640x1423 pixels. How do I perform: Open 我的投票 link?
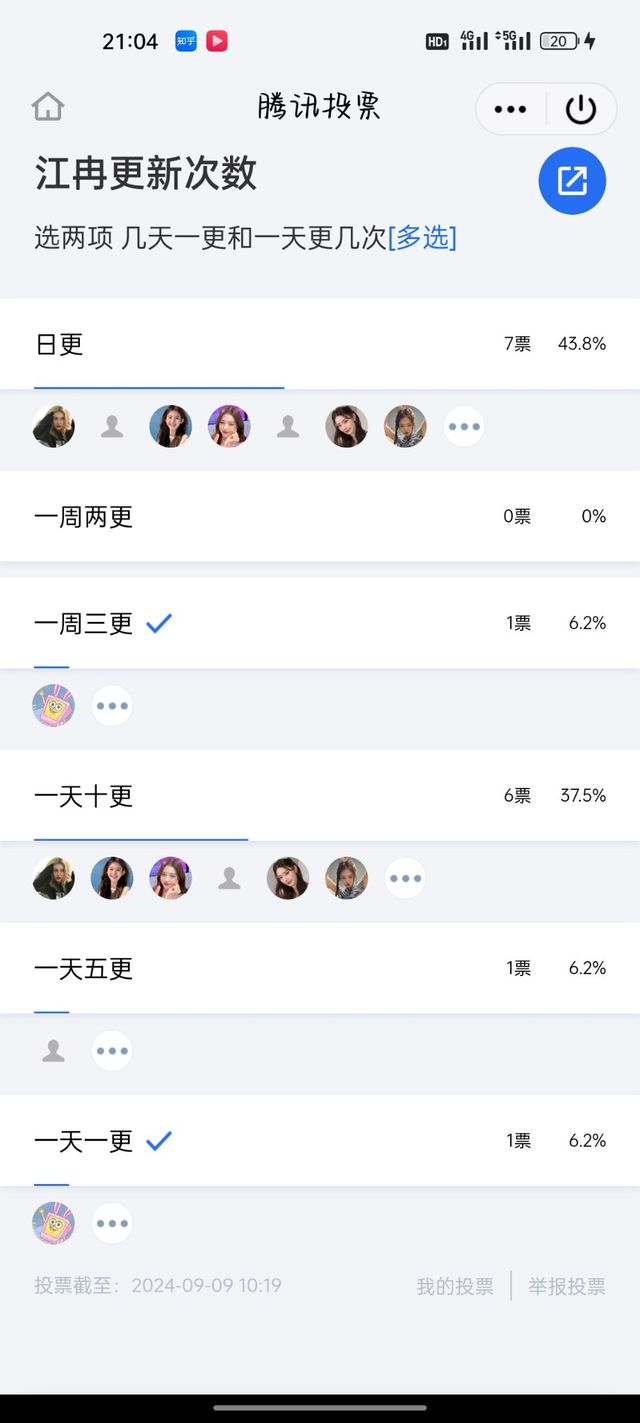click(x=455, y=1286)
